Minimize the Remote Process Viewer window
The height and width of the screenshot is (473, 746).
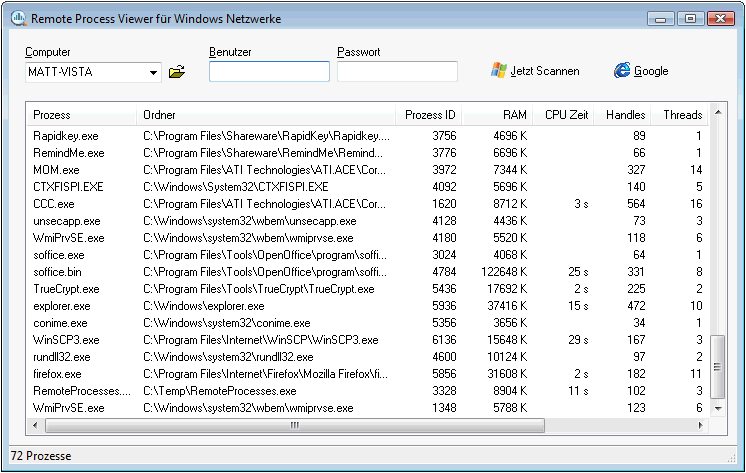661,19
